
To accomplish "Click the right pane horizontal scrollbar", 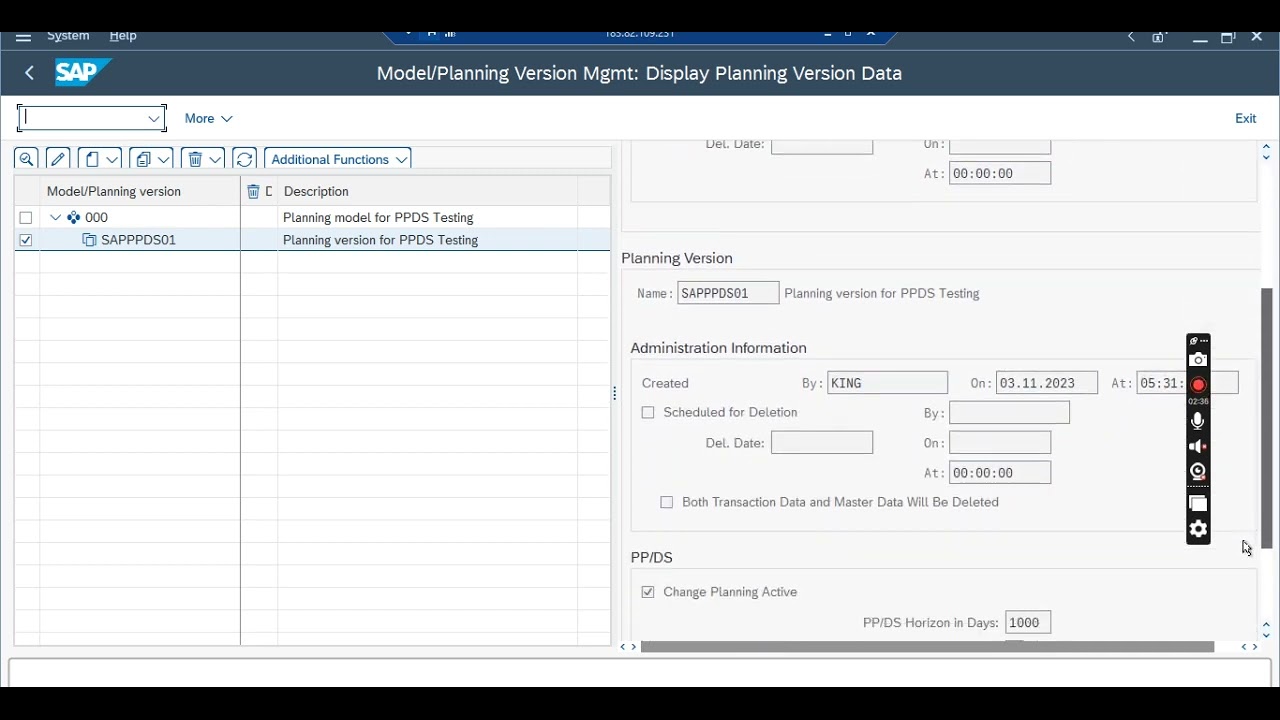I will (x=927, y=647).
